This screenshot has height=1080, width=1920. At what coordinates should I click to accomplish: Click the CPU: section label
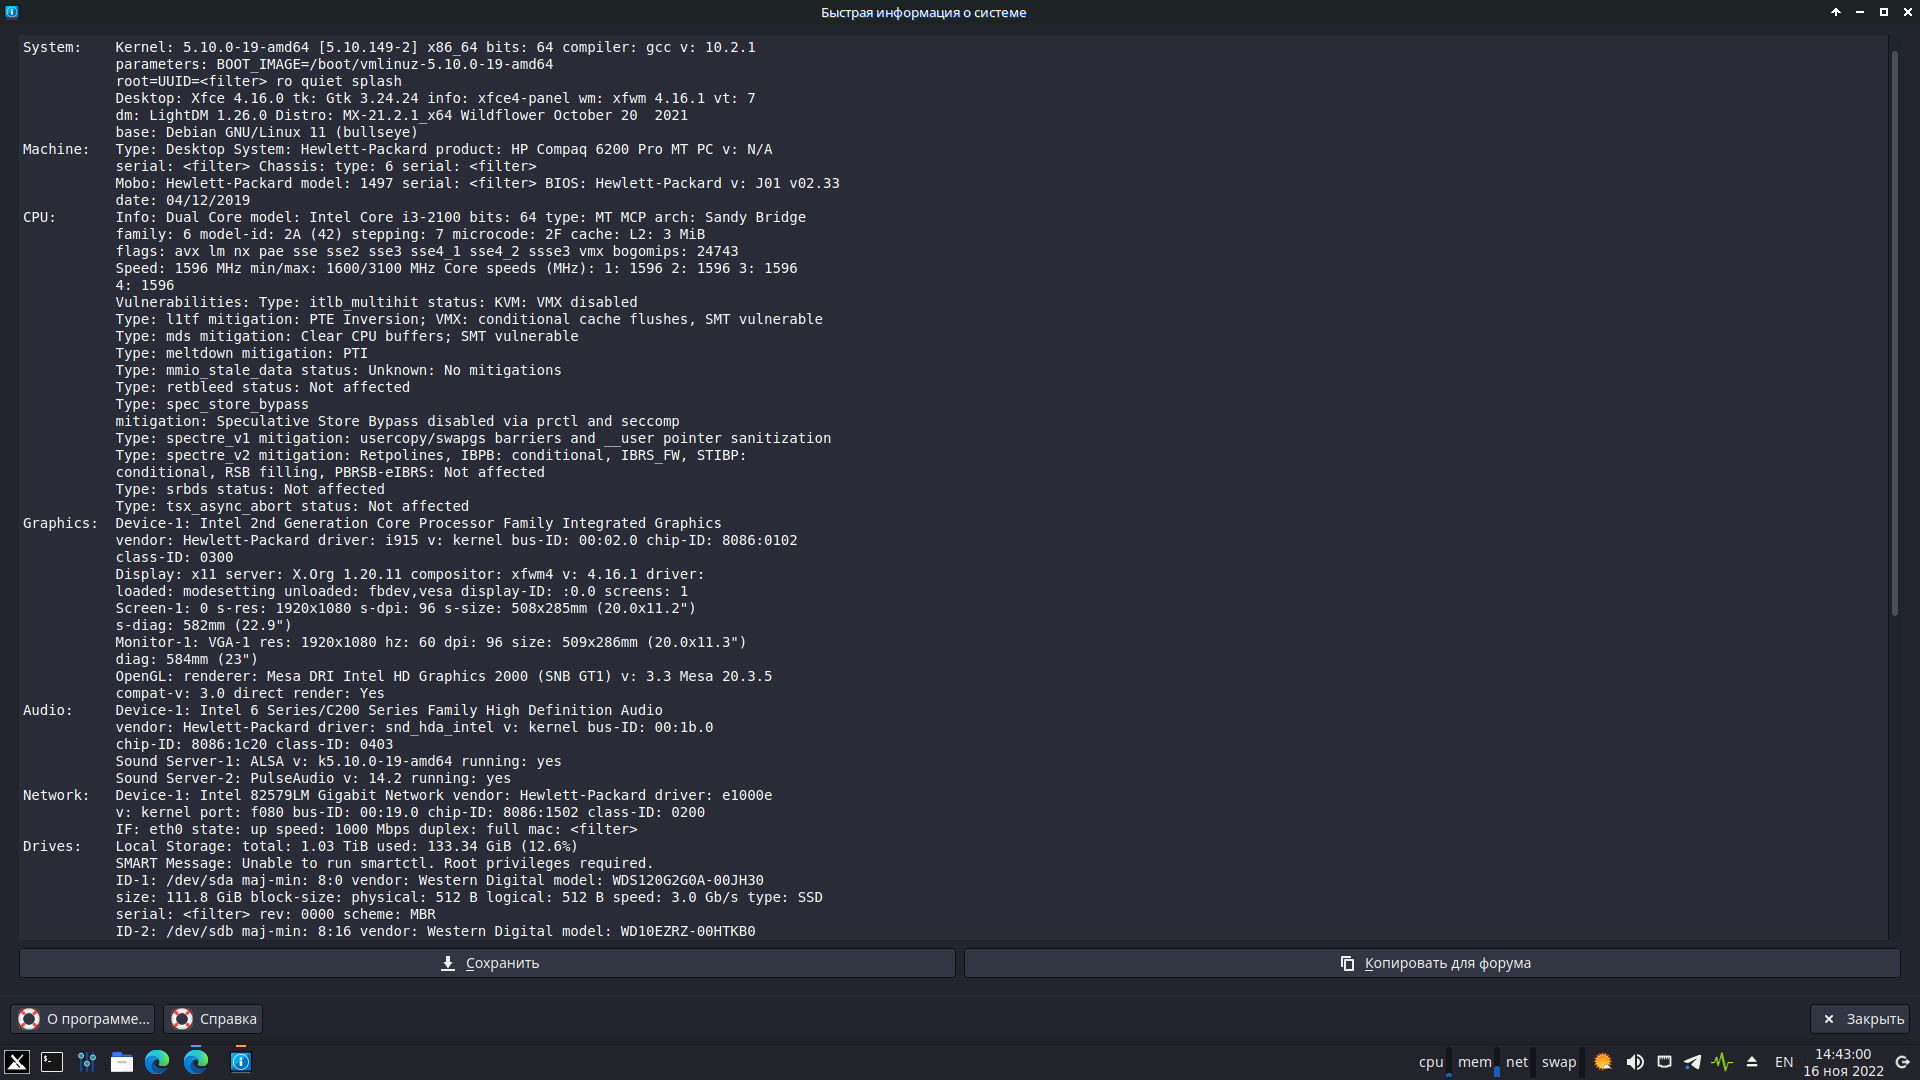(40, 217)
